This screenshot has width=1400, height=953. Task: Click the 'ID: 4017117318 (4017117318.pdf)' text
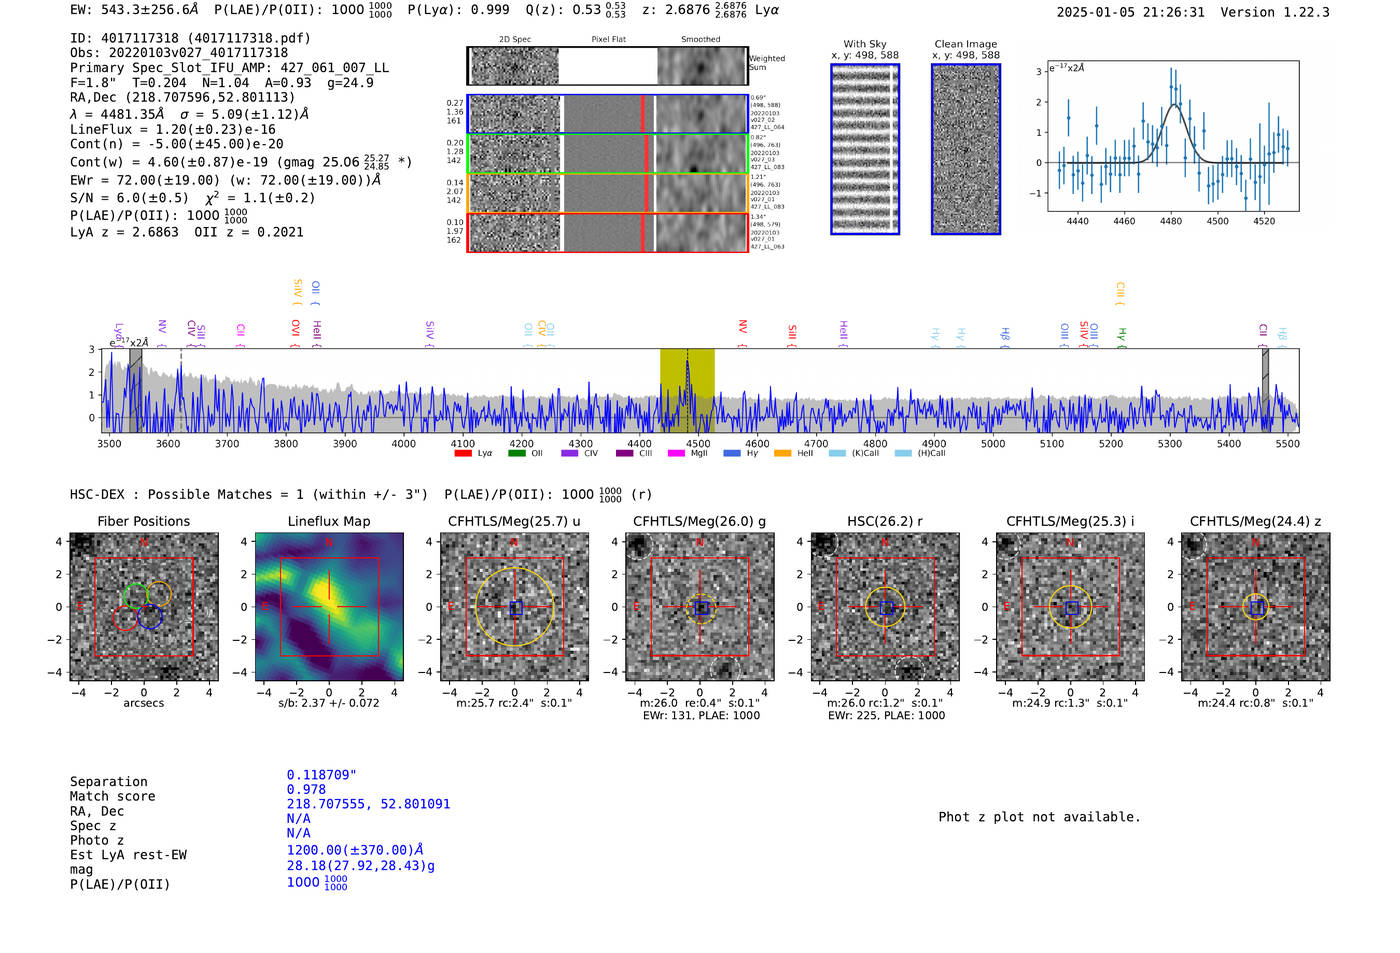[190, 38]
